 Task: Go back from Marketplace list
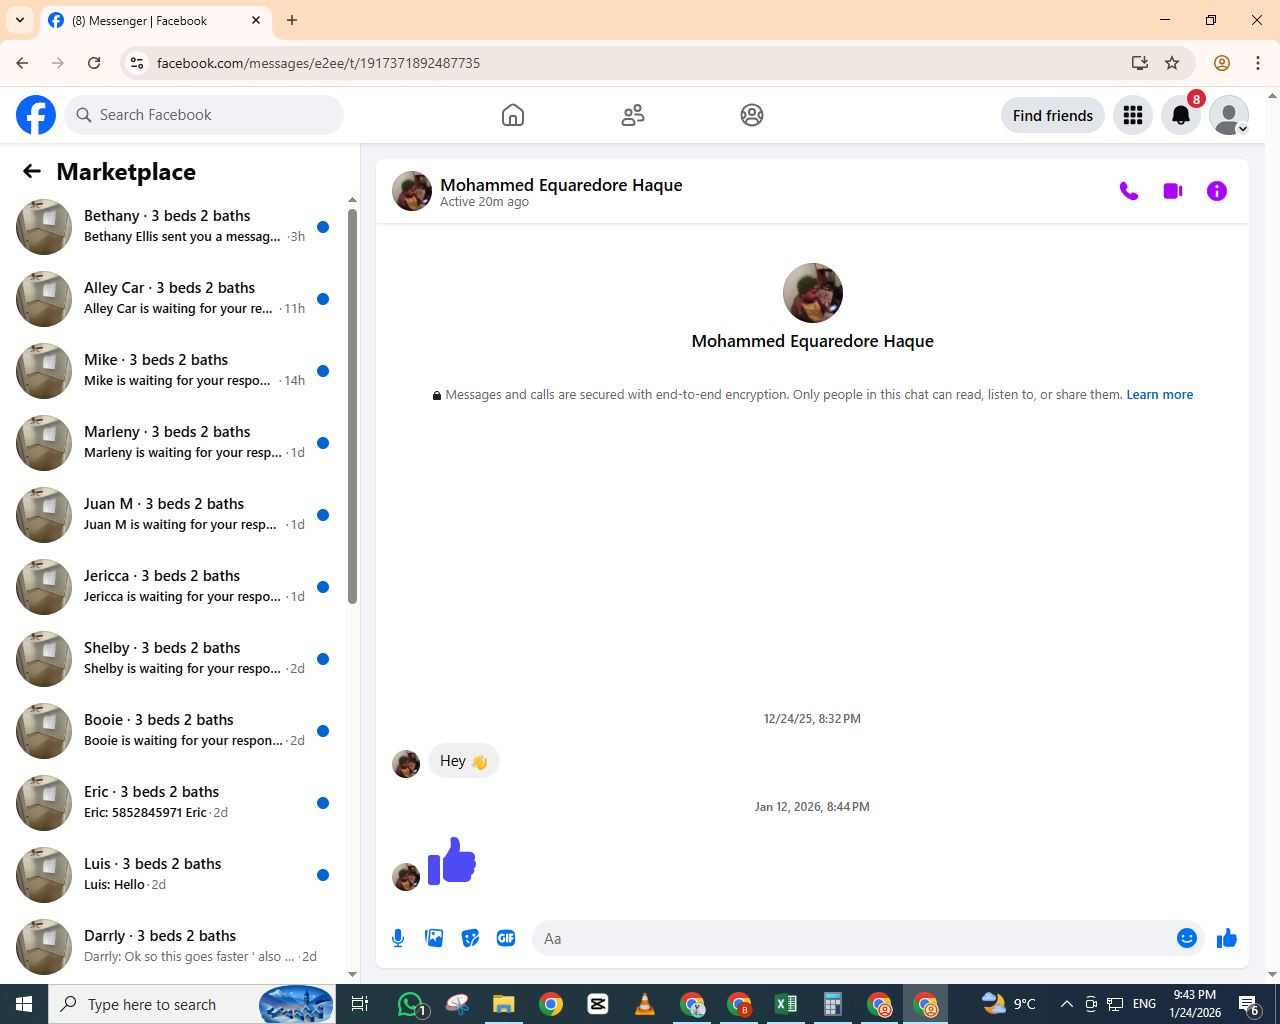32,171
